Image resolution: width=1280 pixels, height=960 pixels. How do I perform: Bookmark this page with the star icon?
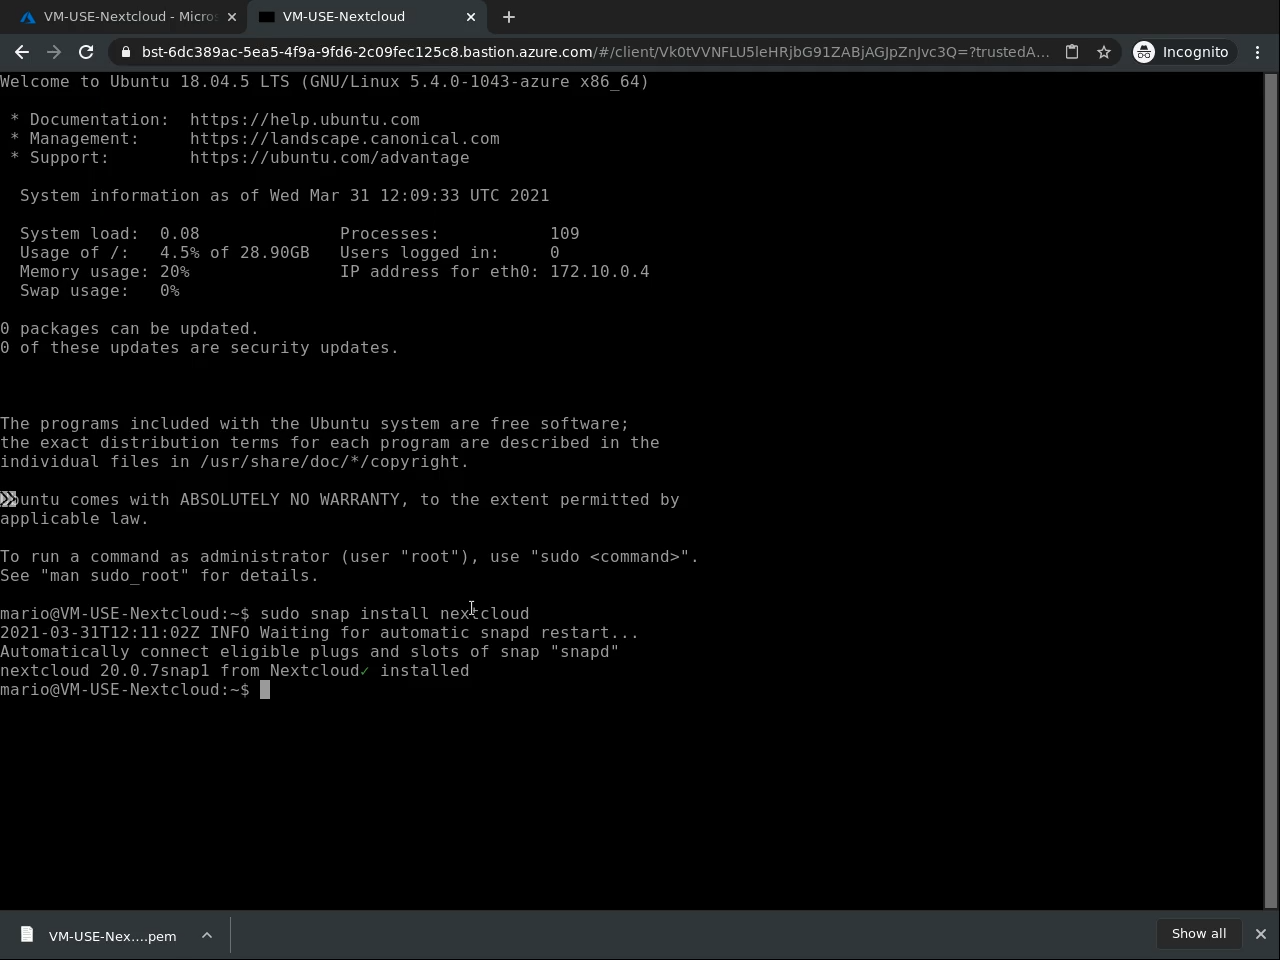[1104, 52]
